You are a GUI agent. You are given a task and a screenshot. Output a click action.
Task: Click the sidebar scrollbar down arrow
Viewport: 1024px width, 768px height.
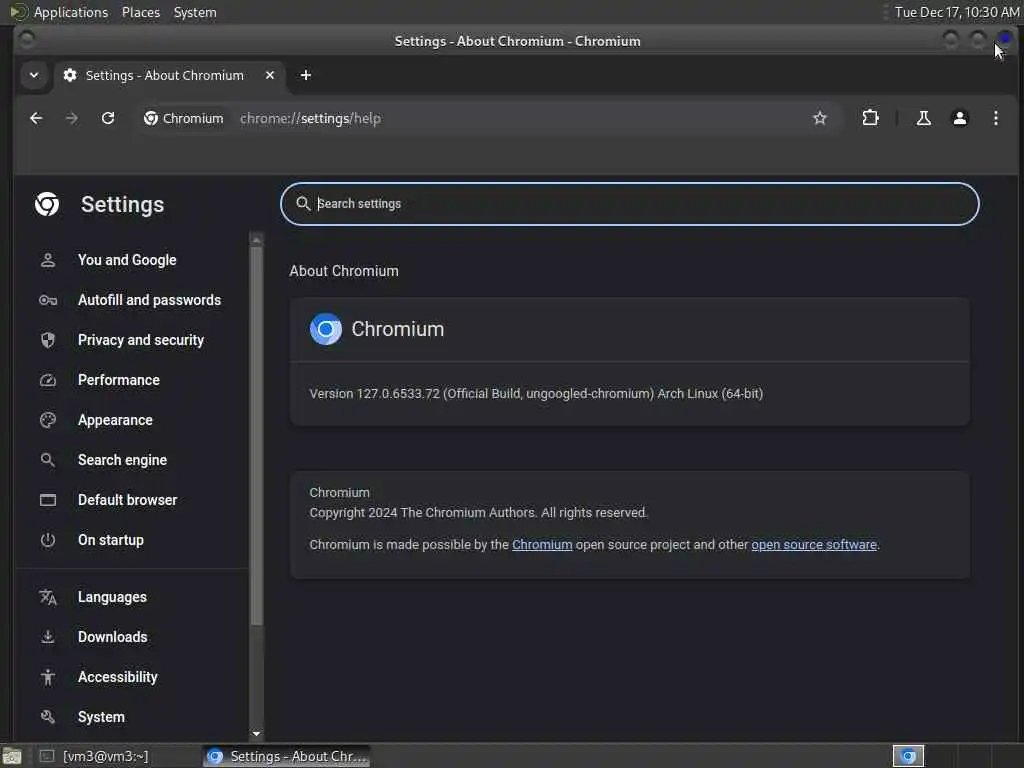pos(256,733)
